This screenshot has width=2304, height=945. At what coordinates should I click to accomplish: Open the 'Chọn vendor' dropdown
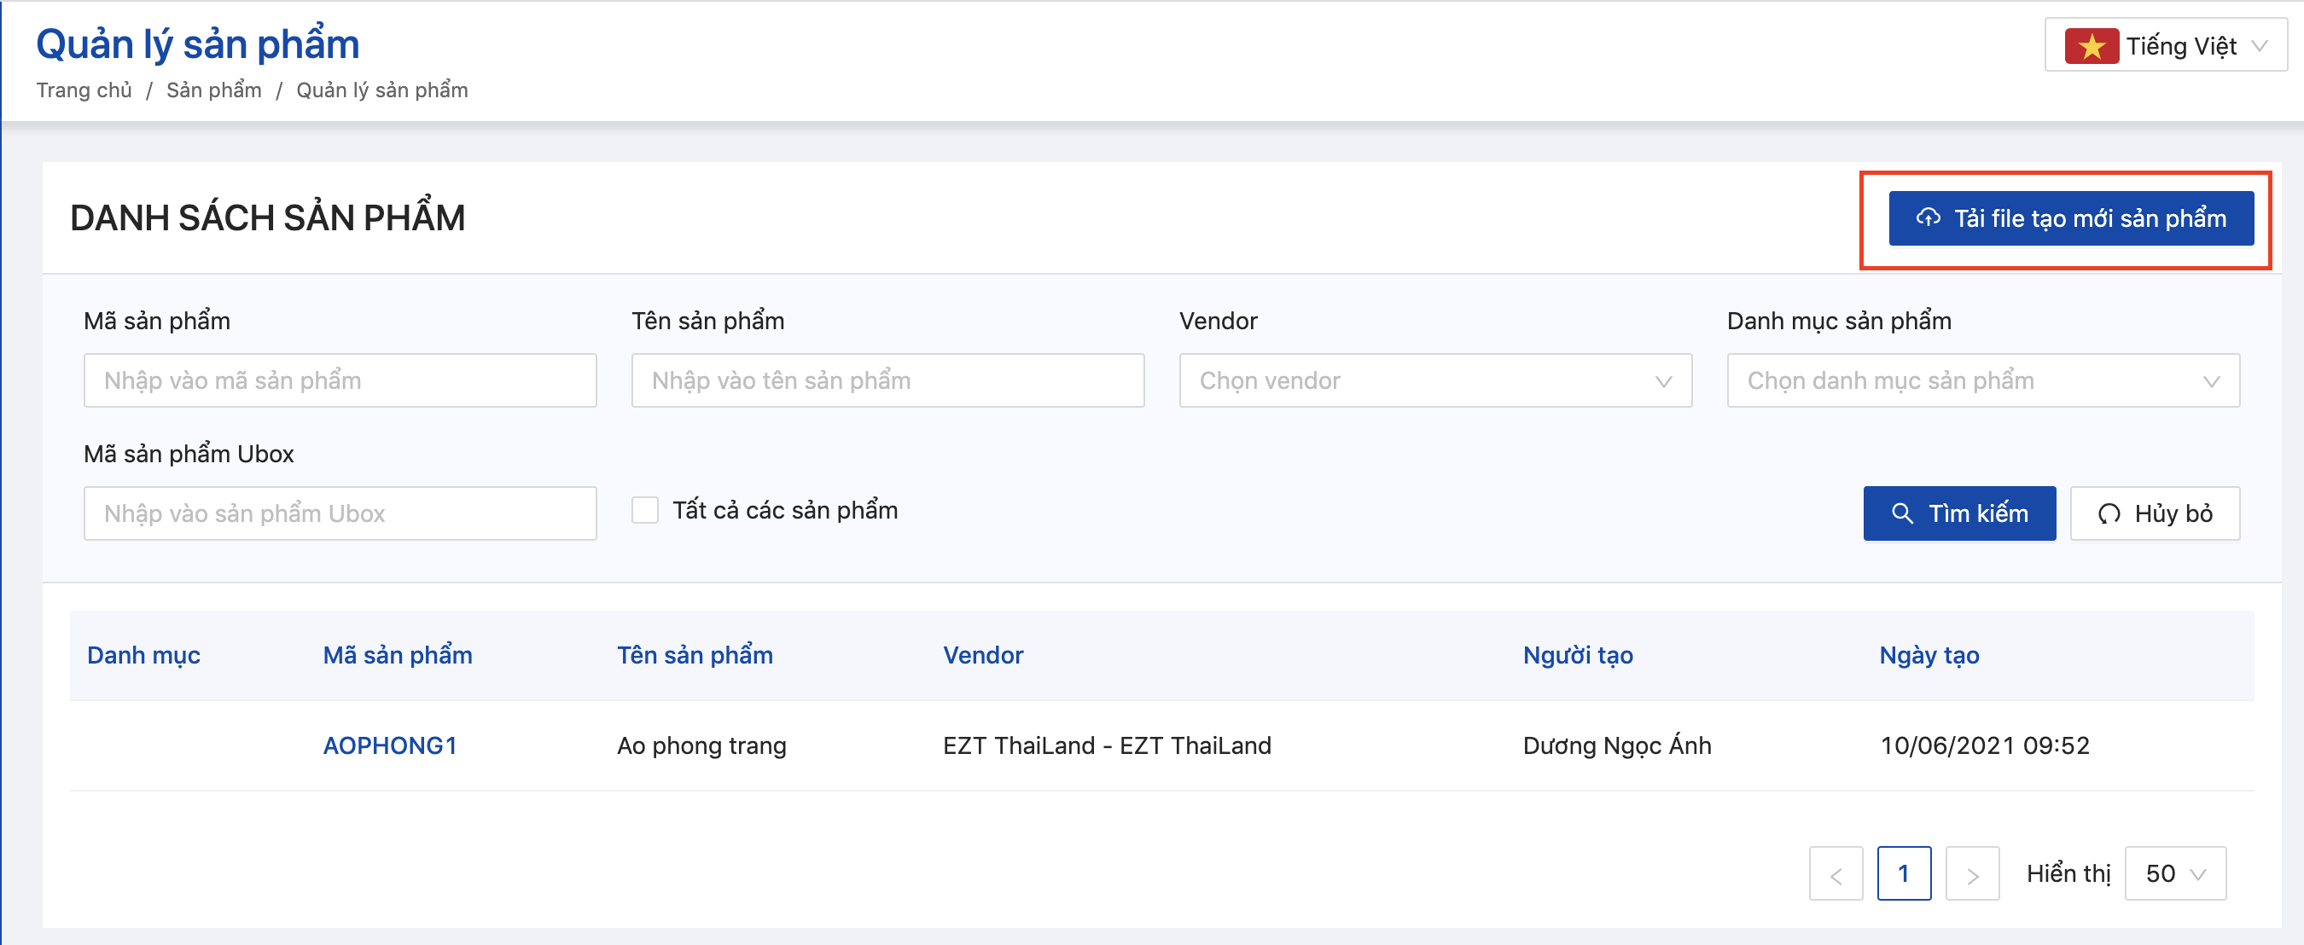pos(1434,381)
